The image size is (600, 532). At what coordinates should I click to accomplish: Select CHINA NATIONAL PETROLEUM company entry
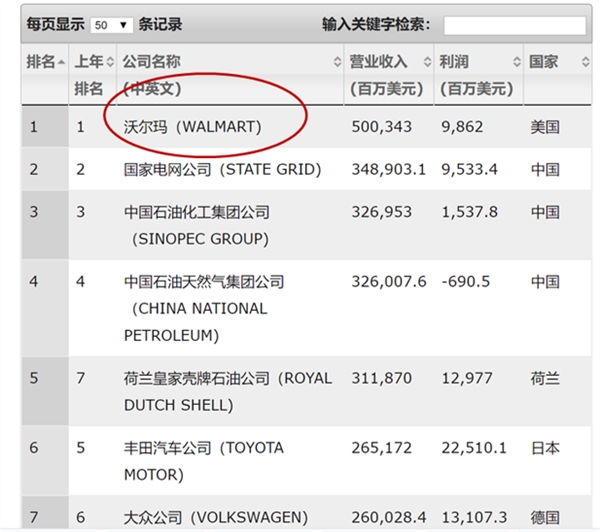(200, 308)
